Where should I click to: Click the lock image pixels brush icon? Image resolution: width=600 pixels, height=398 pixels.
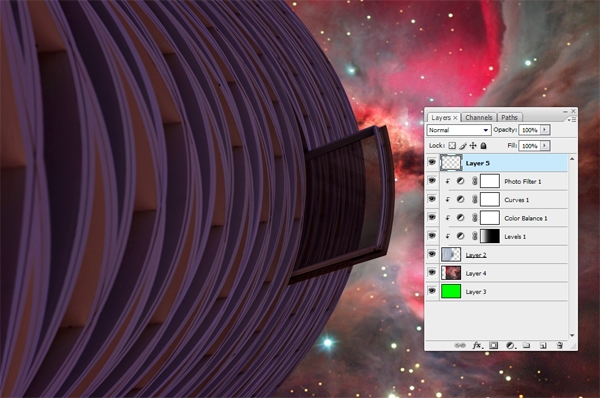click(463, 146)
